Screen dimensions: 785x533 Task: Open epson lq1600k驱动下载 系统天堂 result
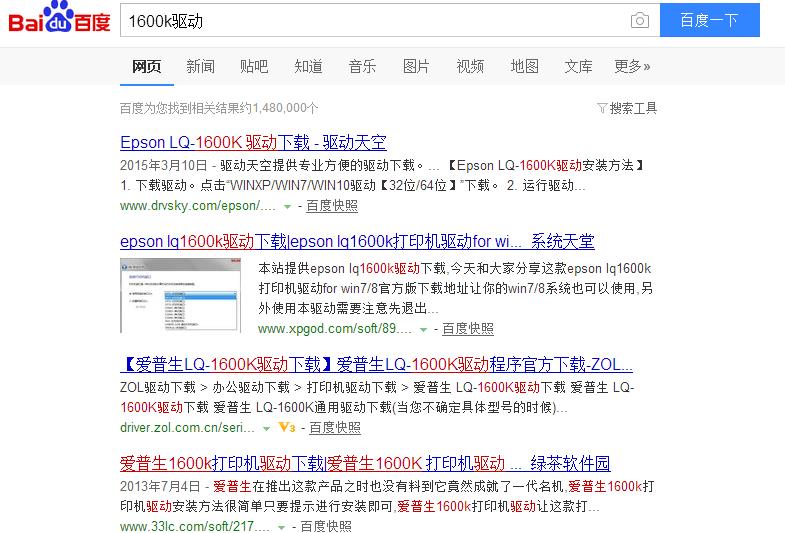[x=357, y=242]
